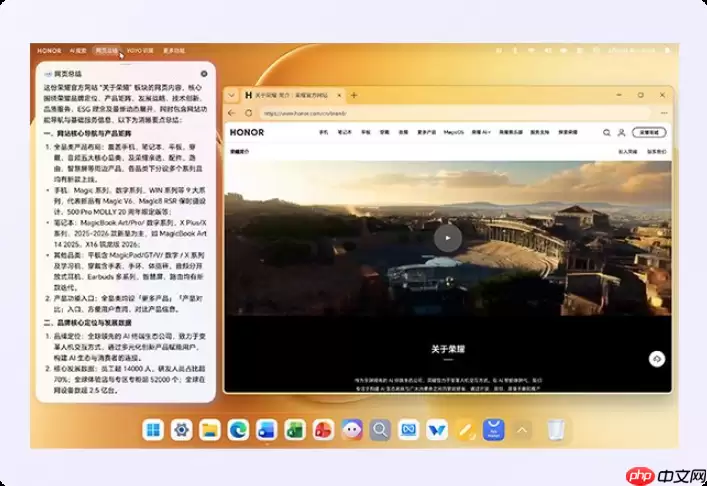707x486 pixels.
Task: Open Microsoft Edge from the dock
Action: click(x=239, y=430)
